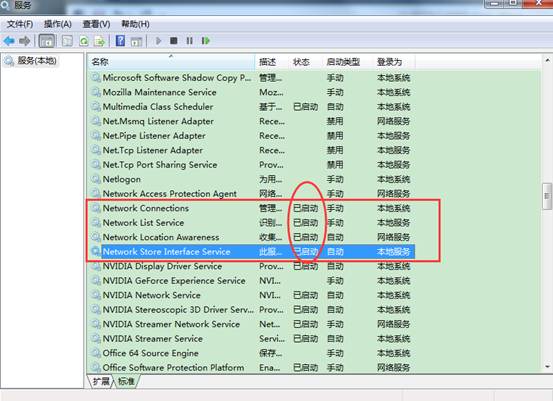Select the Network Connections service row

(x=251, y=208)
